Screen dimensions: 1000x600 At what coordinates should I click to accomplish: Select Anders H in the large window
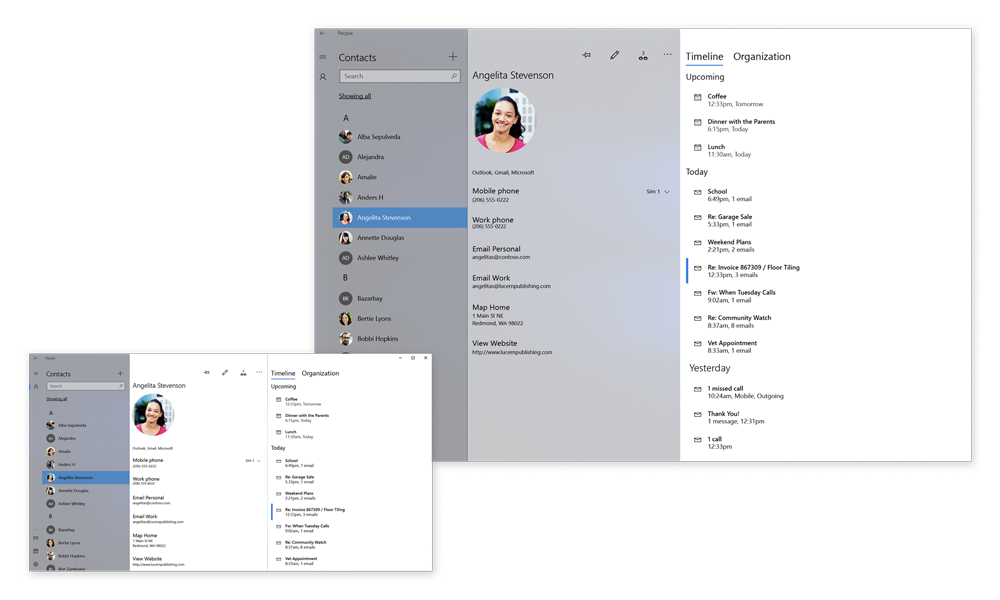(400, 198)
